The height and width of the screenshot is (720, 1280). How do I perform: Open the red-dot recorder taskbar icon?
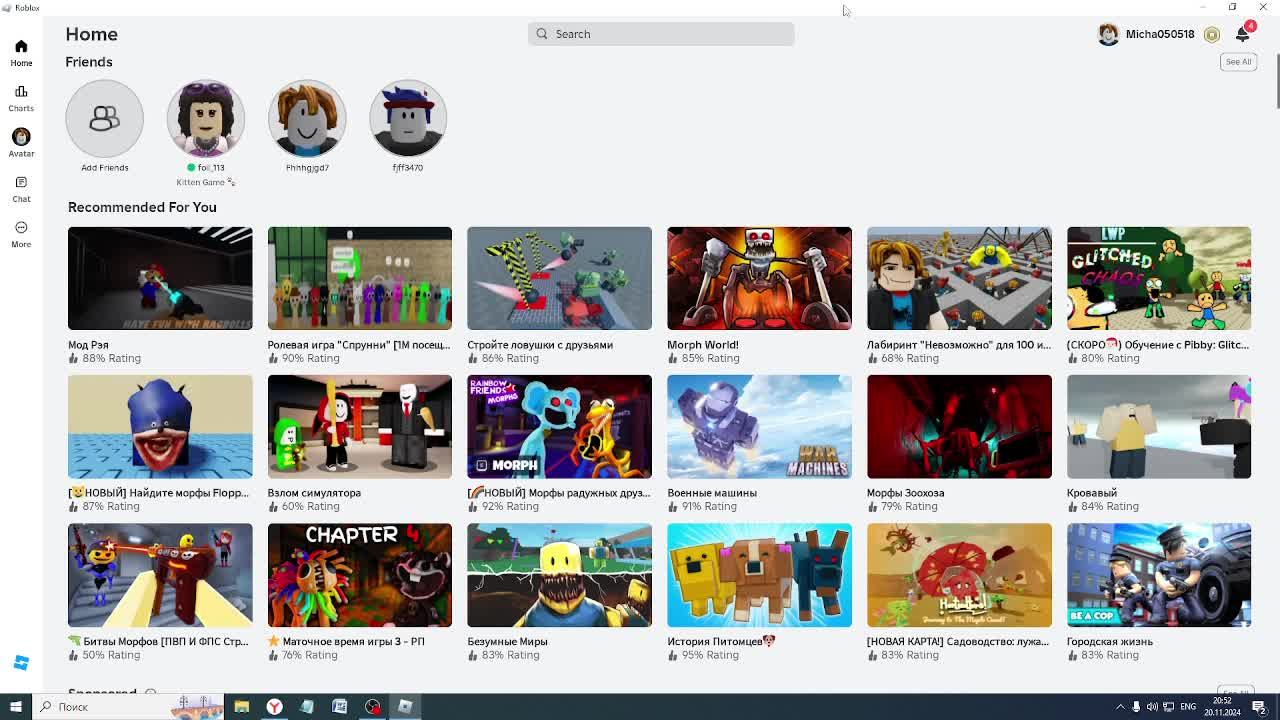pyautogui.click(x=373, y=707)
